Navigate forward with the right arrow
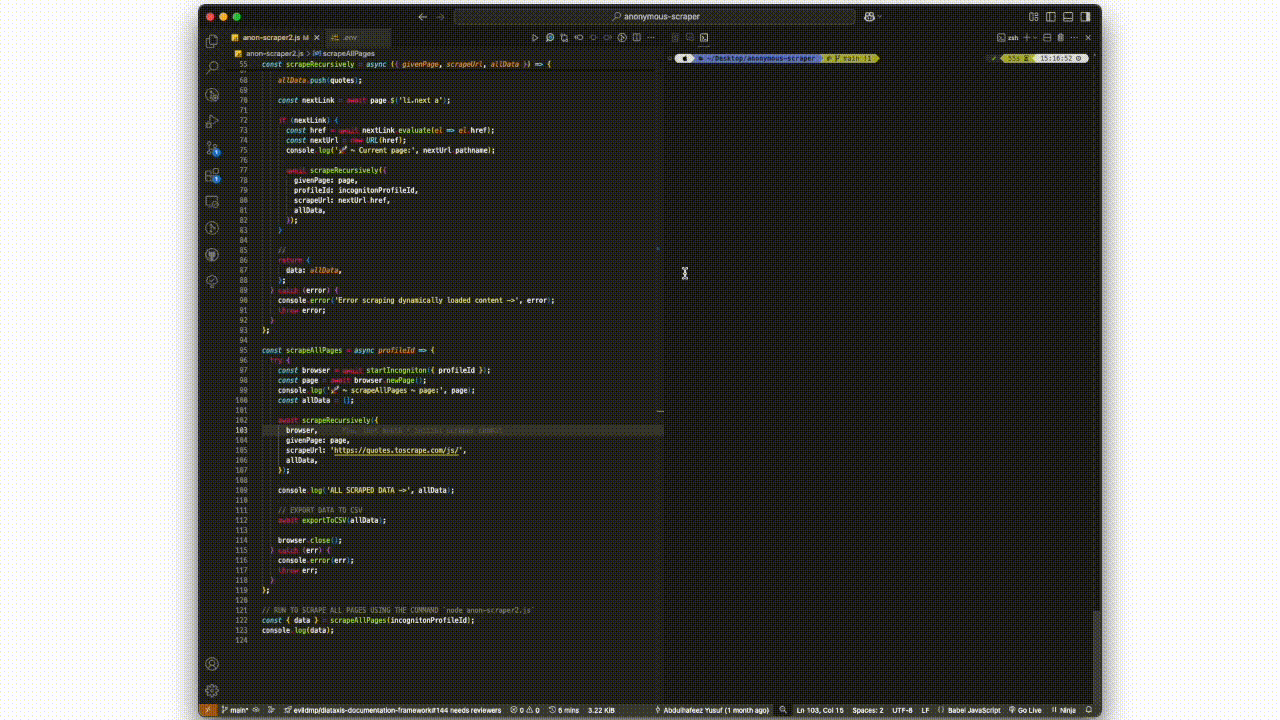The image size is (1280, 720). [x=441, y=17]
